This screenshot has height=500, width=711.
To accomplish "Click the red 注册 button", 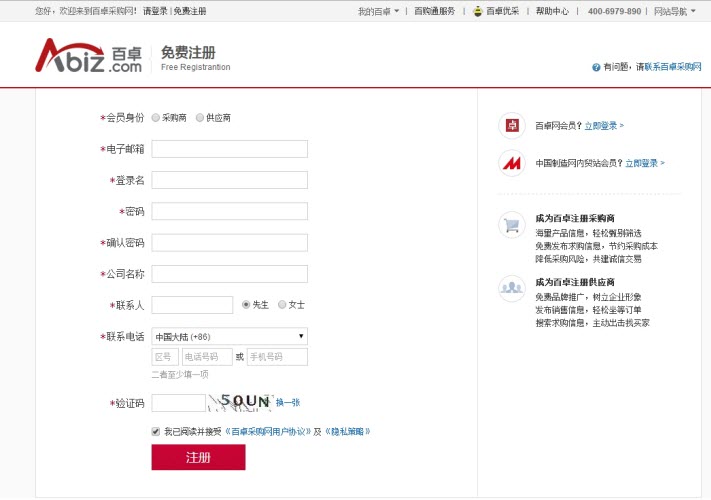I will coord(198,457).
